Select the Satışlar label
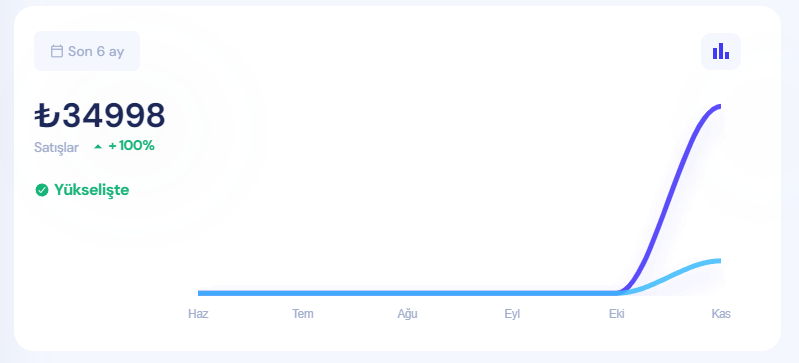Screen dimensions: 799x363 pos(57,147)
